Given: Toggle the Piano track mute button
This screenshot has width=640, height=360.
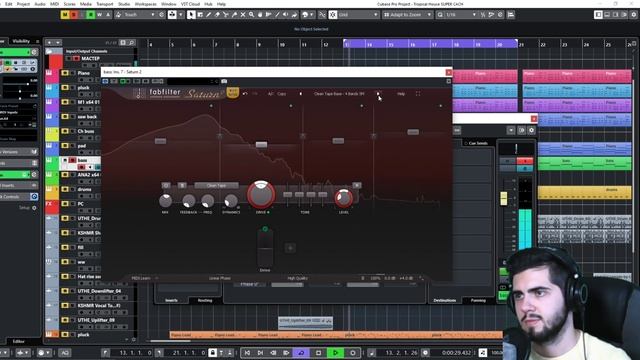Looking at the screenshot, I should pos(65,73).
